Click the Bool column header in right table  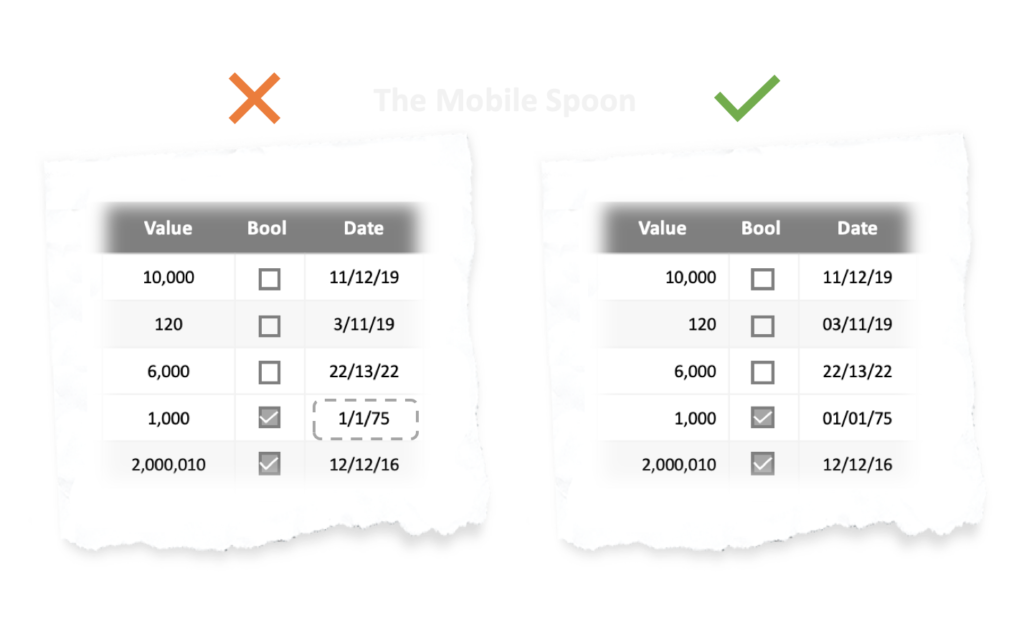(x=760, y=228)
